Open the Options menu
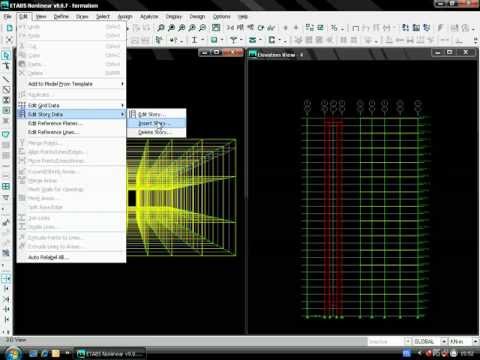Image resolution: width=480 pixels, height=360 pixels. pos(222,16)
